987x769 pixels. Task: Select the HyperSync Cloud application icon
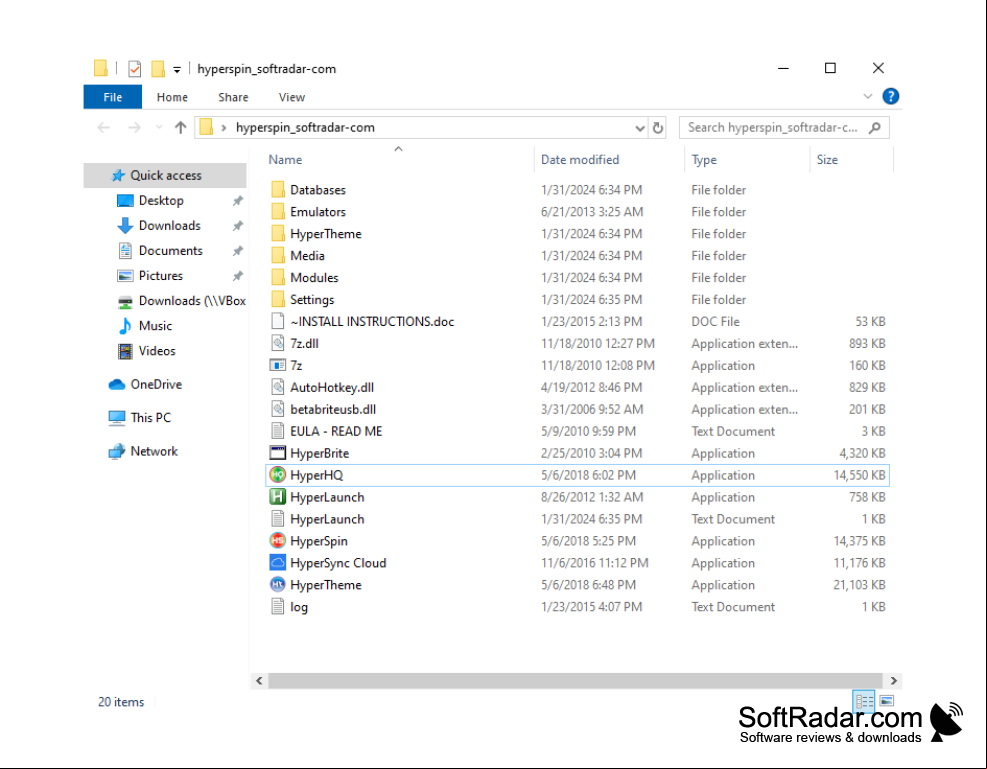(x=278, y=563)
